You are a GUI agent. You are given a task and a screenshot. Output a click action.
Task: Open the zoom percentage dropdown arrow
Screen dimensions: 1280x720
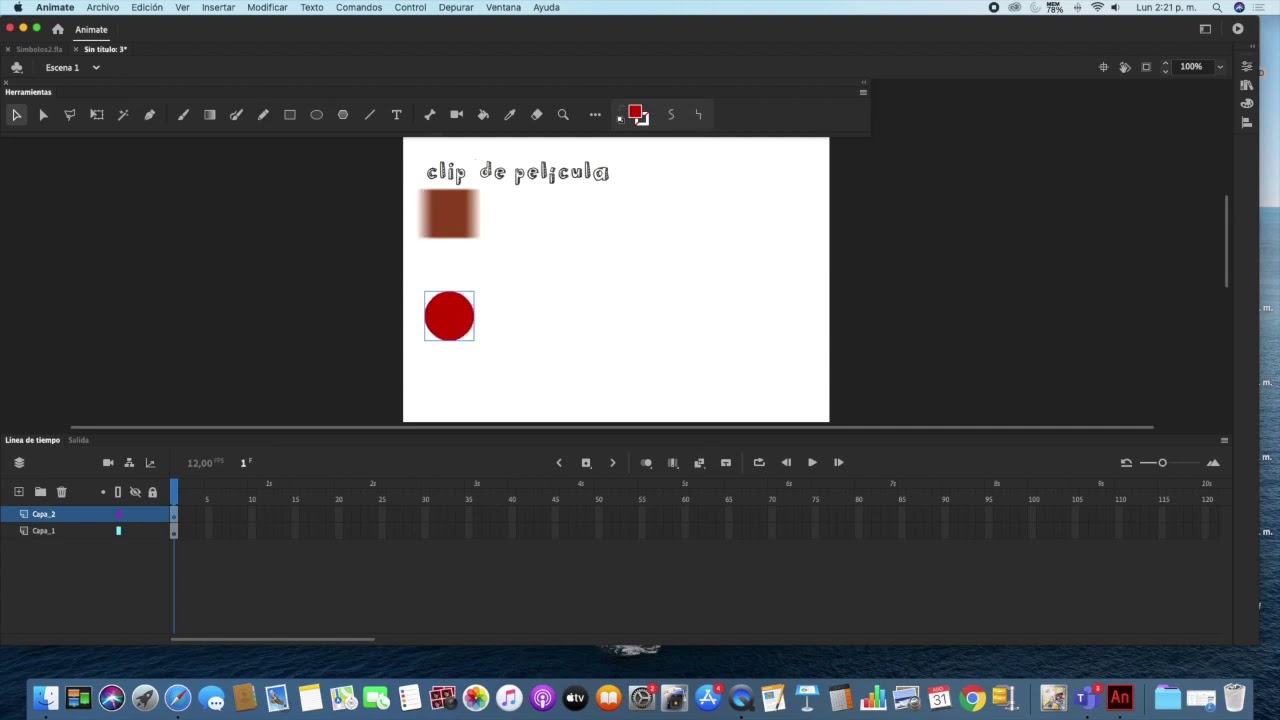pos(1220,67)
